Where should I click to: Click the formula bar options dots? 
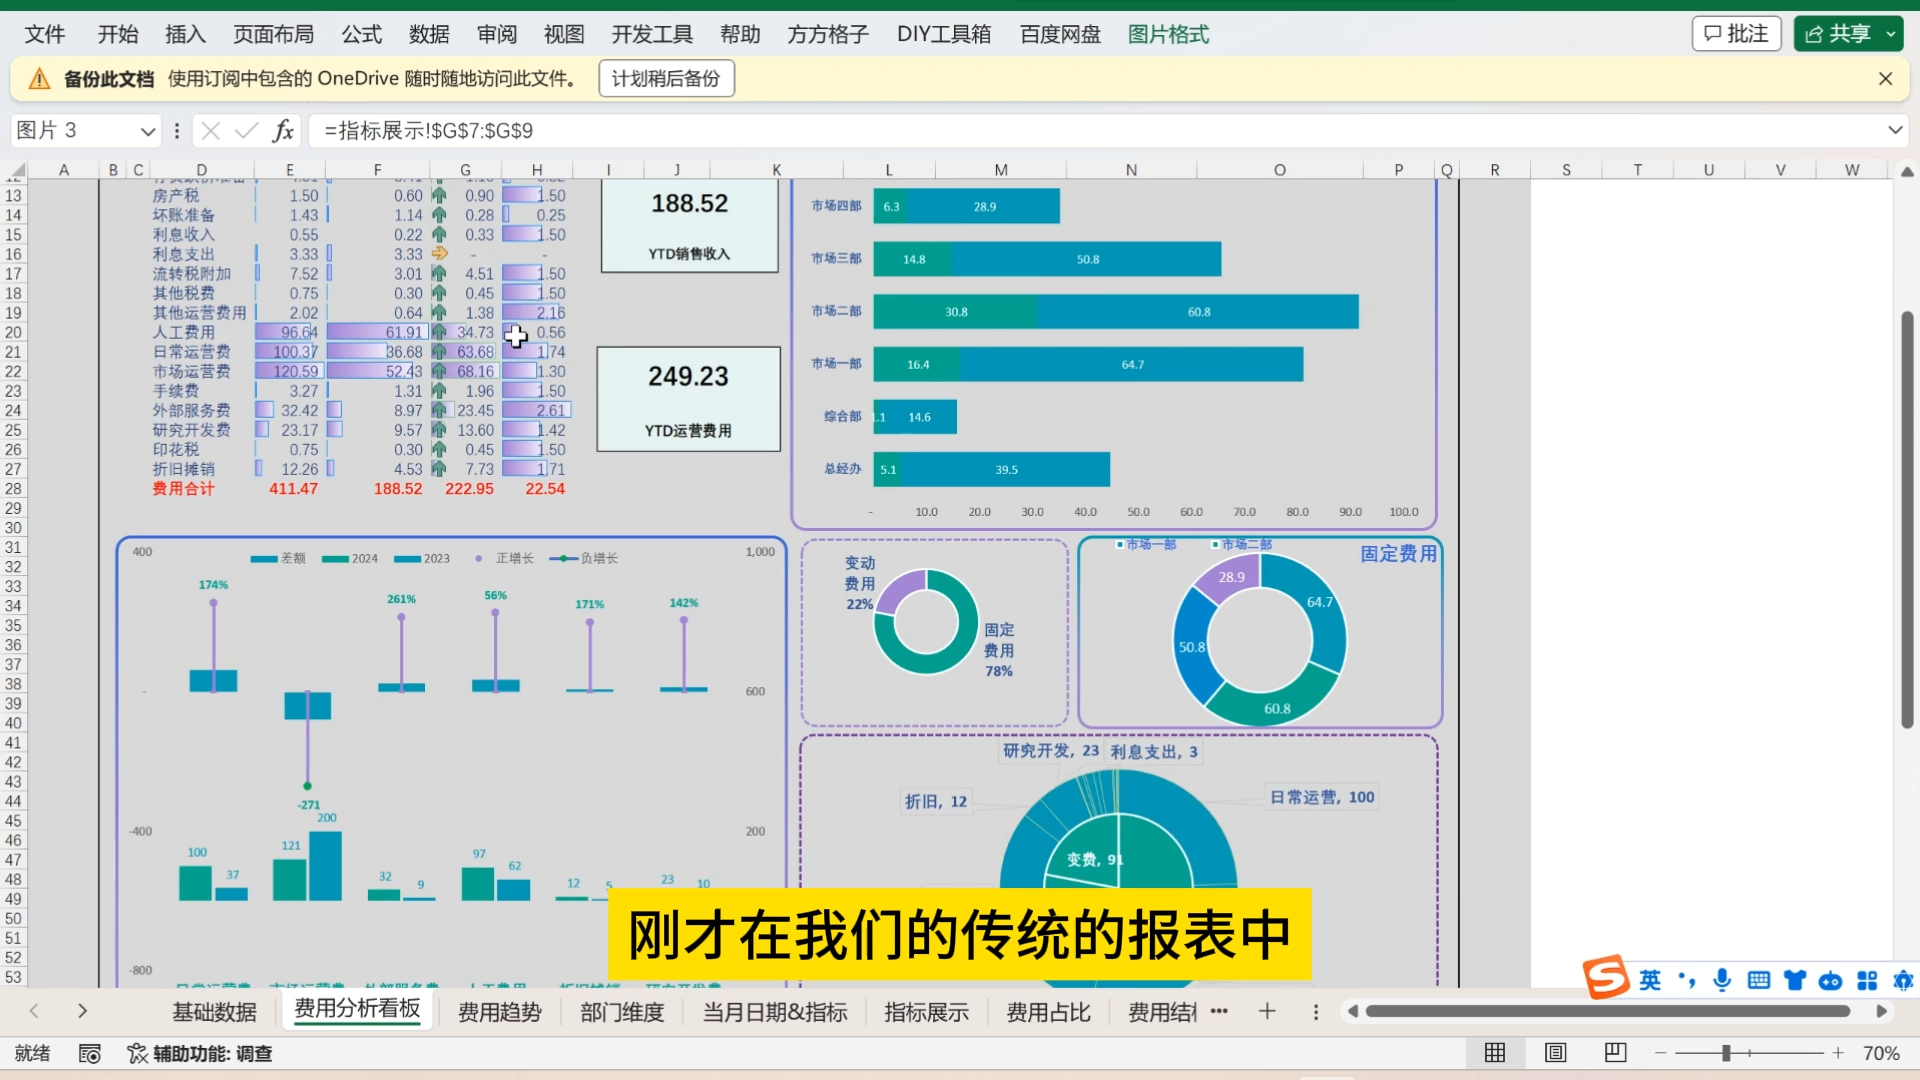coord(177,131)
